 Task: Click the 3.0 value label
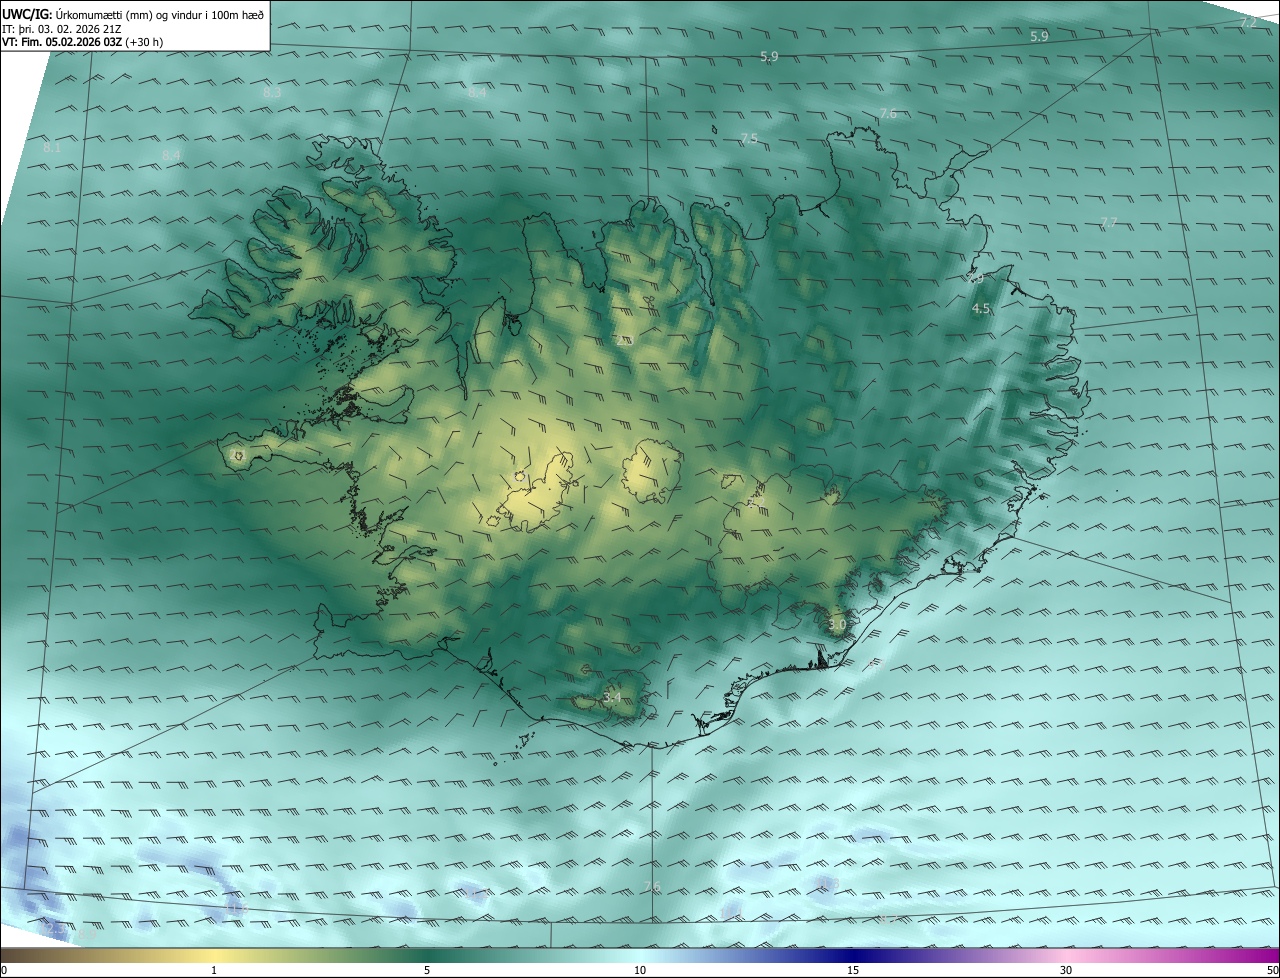pos(837,624)
